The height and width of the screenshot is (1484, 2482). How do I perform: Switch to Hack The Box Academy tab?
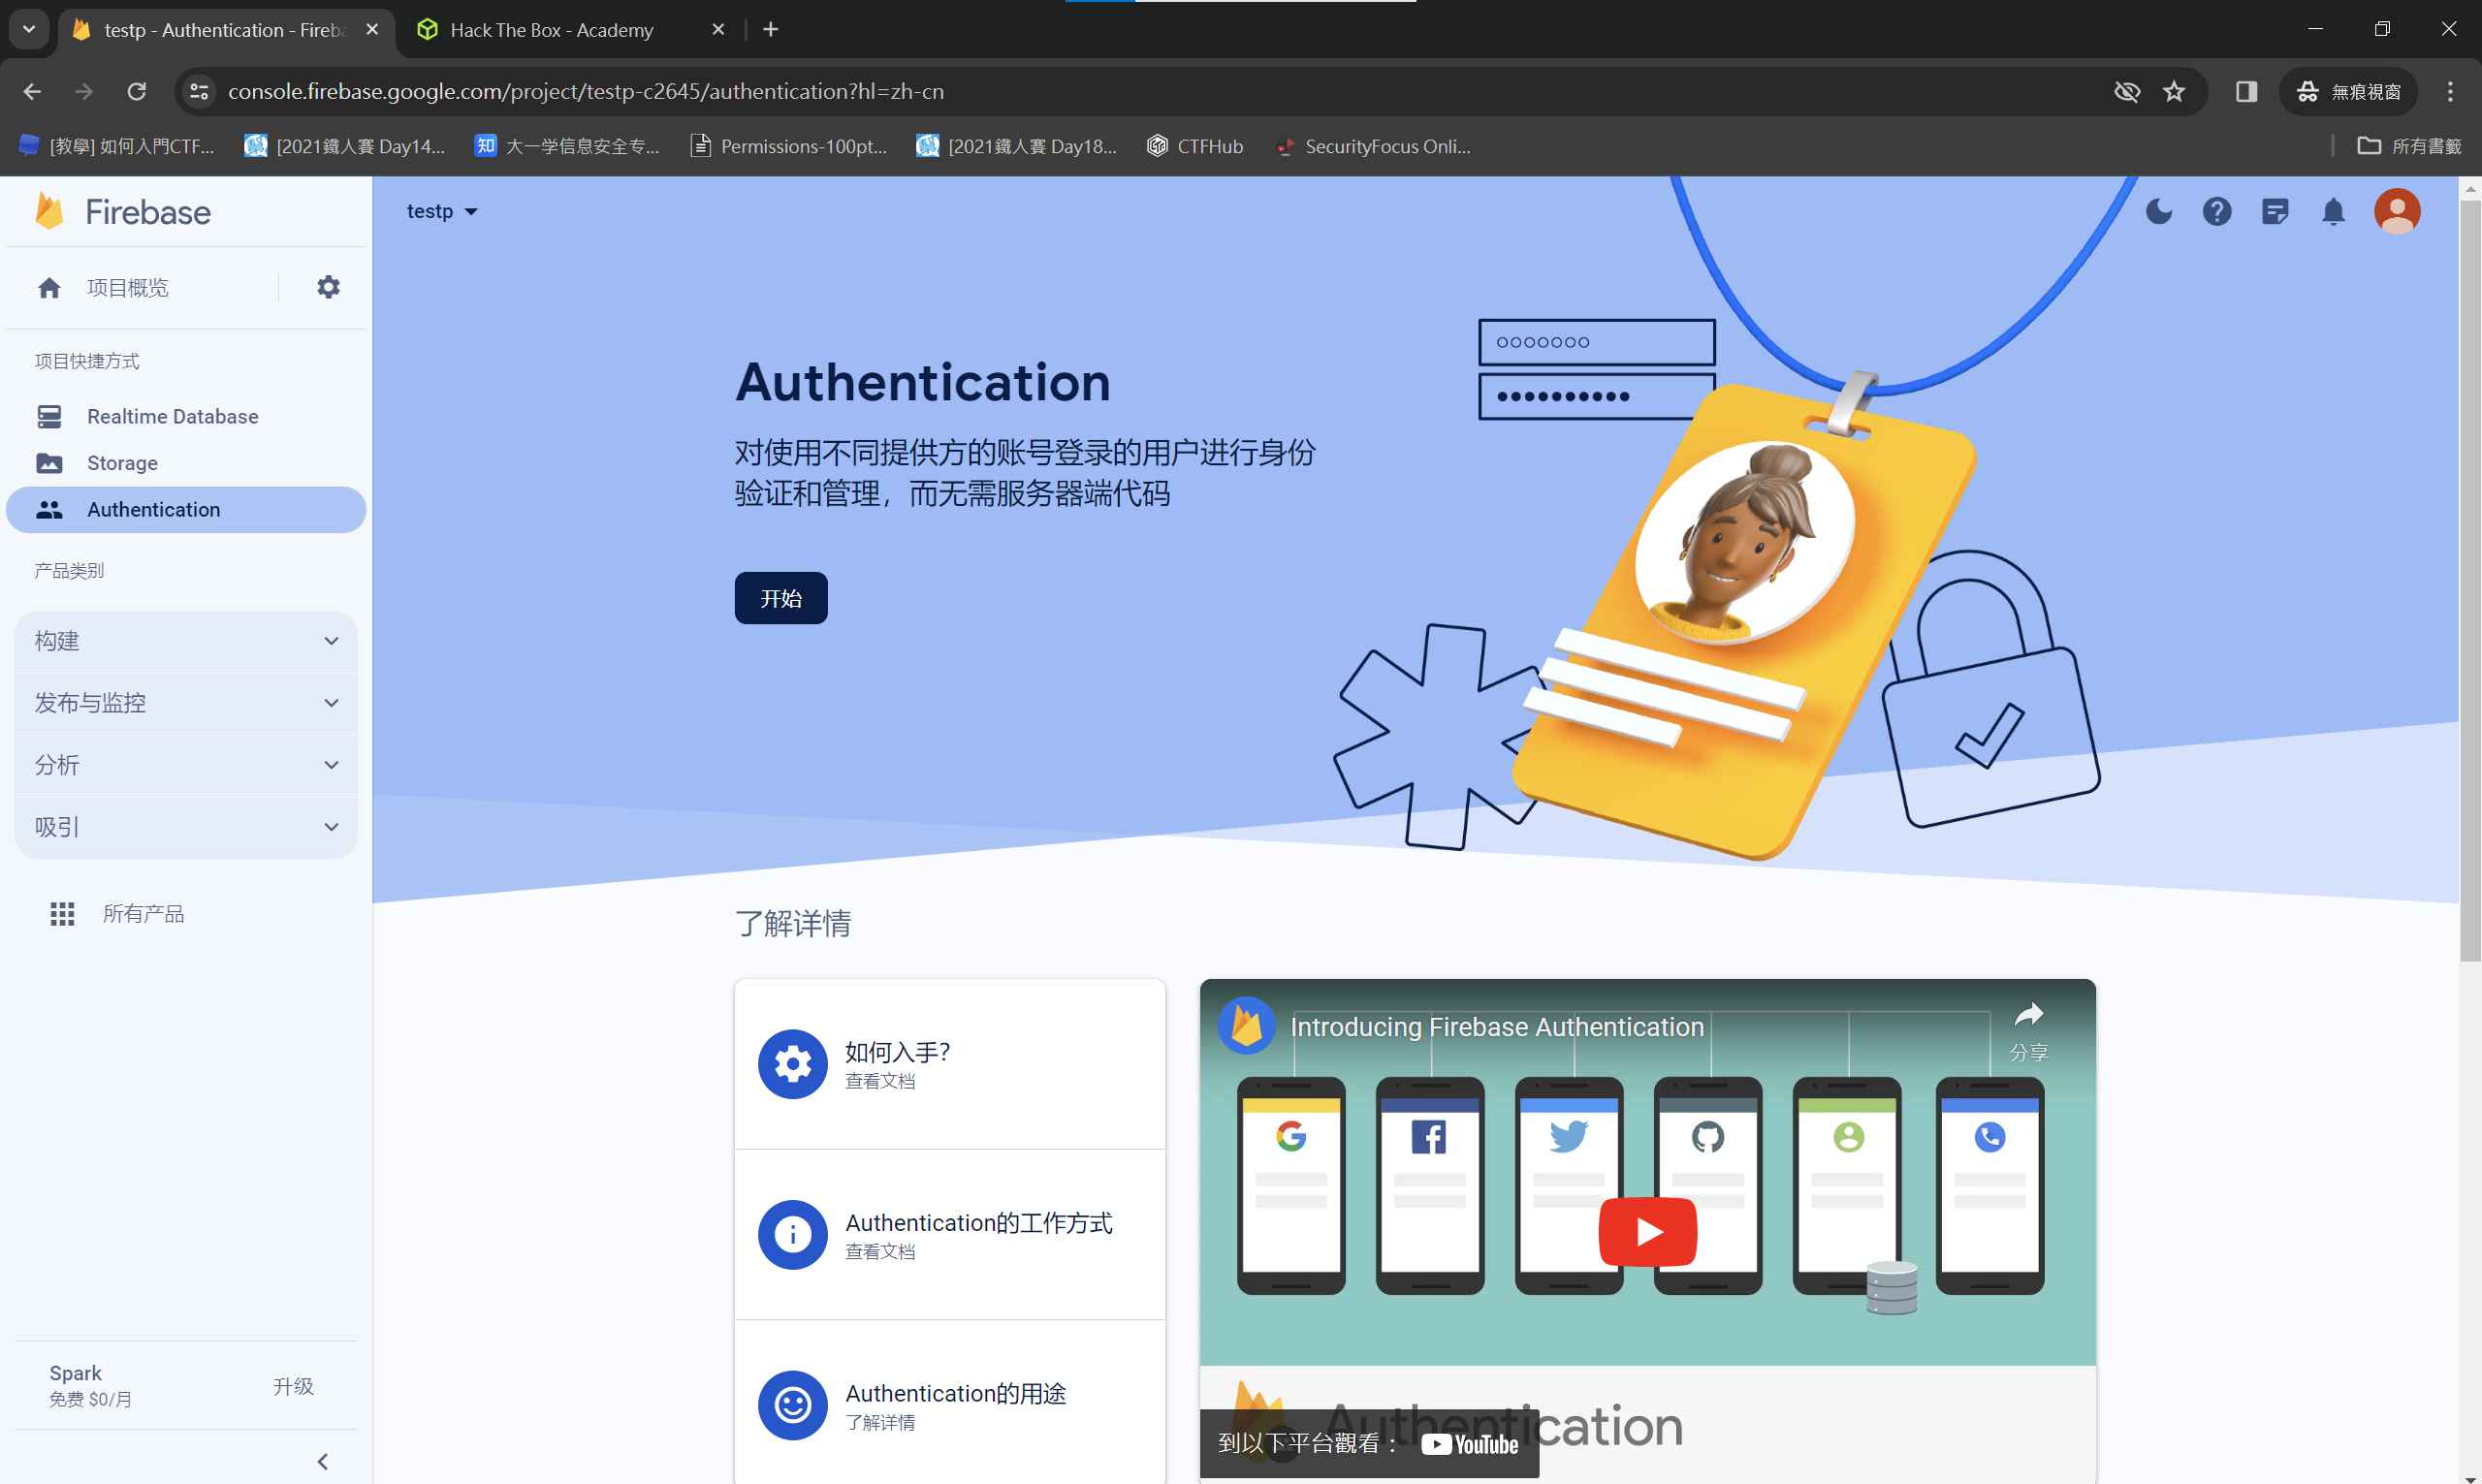coord(552,30)
